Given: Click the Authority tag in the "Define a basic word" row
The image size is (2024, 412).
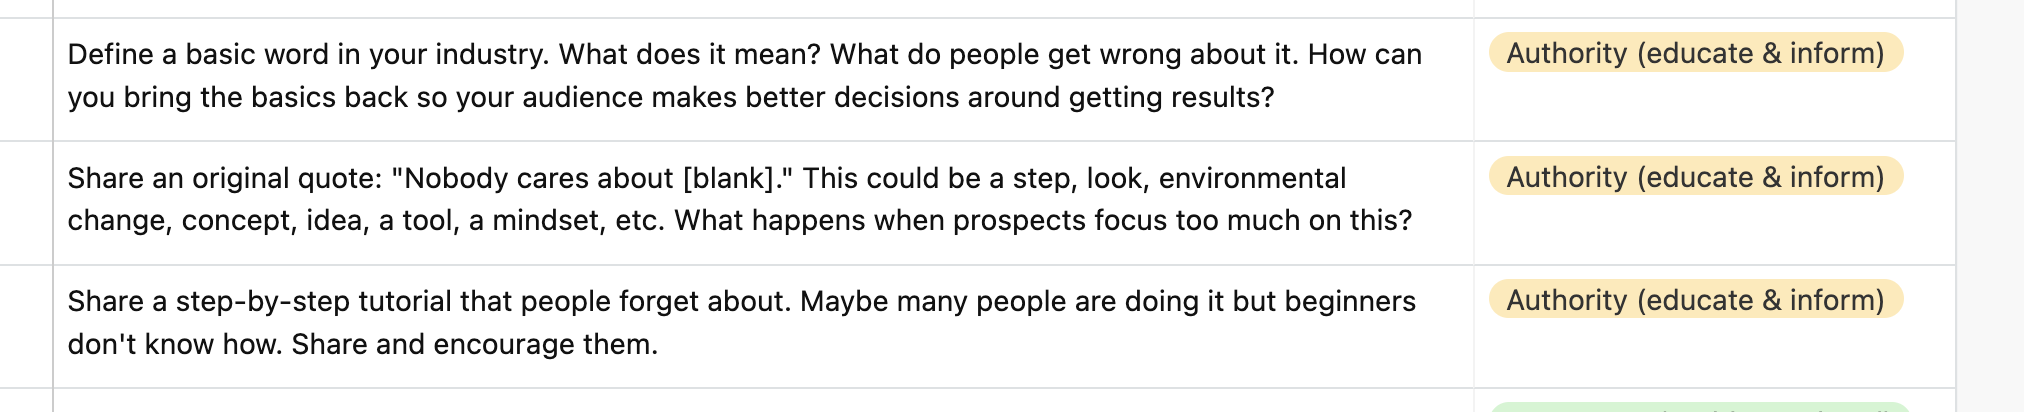Looking at the screenshot, I should [1695, 53].
